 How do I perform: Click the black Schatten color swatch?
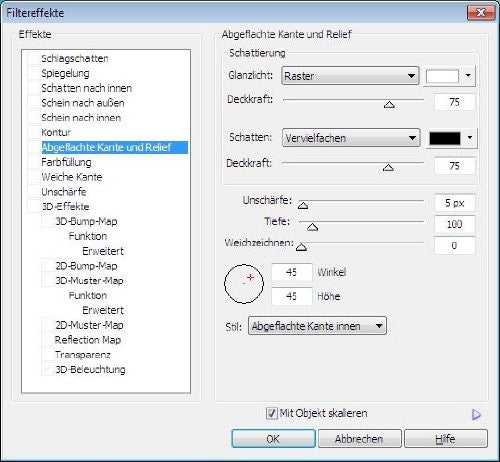tap(445, 138)
